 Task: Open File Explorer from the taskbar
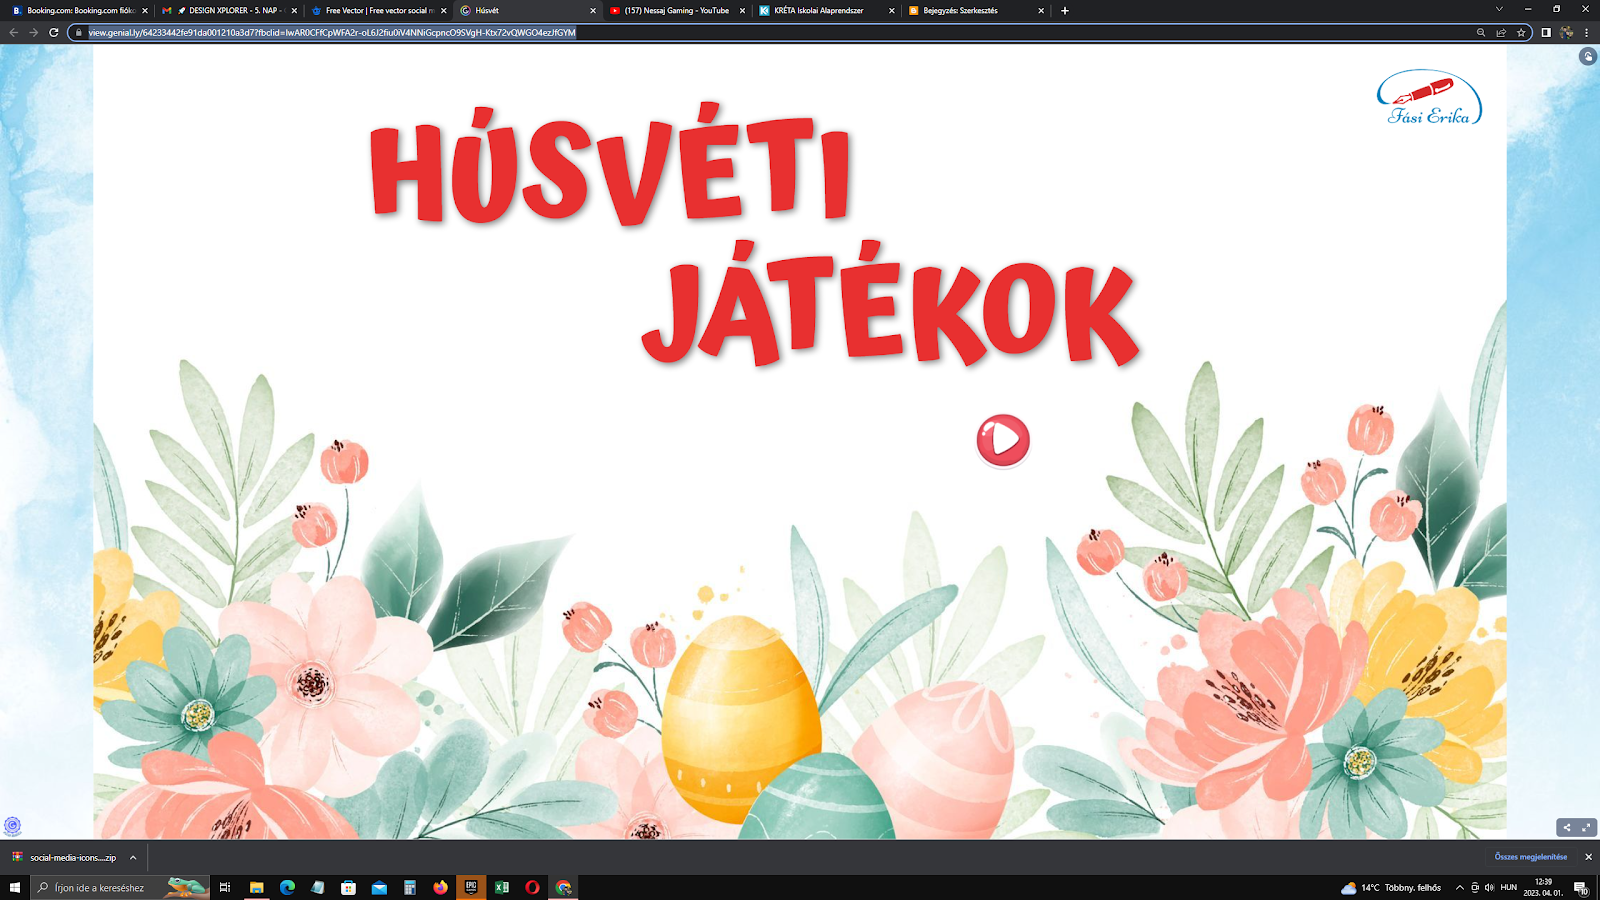point(257,887)
